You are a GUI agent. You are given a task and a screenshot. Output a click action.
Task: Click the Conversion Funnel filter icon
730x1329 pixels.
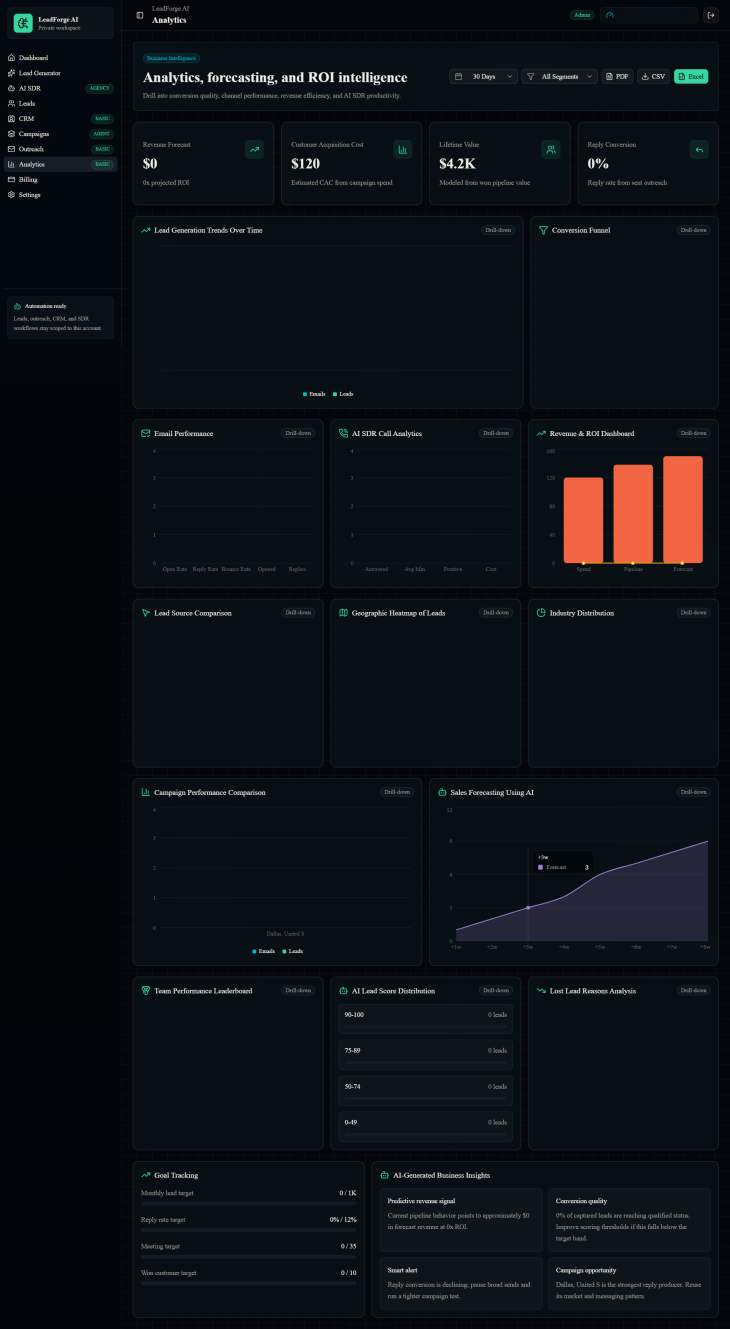point(543,230)
